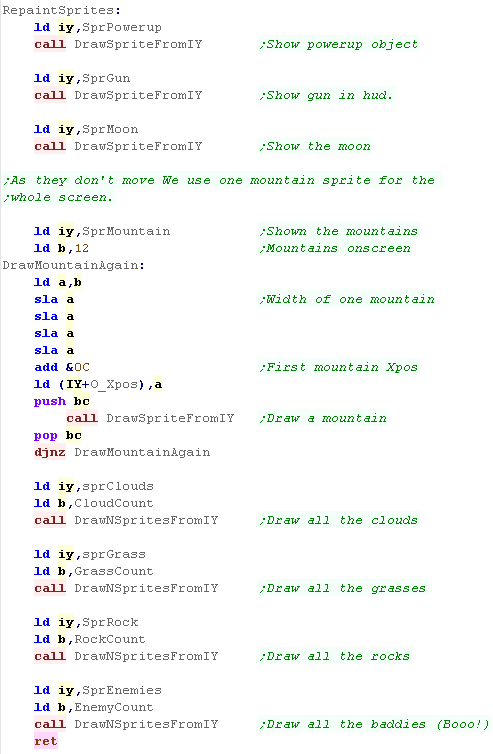Click the 'Show gun in hud' comment
The width and height of the screenshot is (493, 754).
click(326, 95)
